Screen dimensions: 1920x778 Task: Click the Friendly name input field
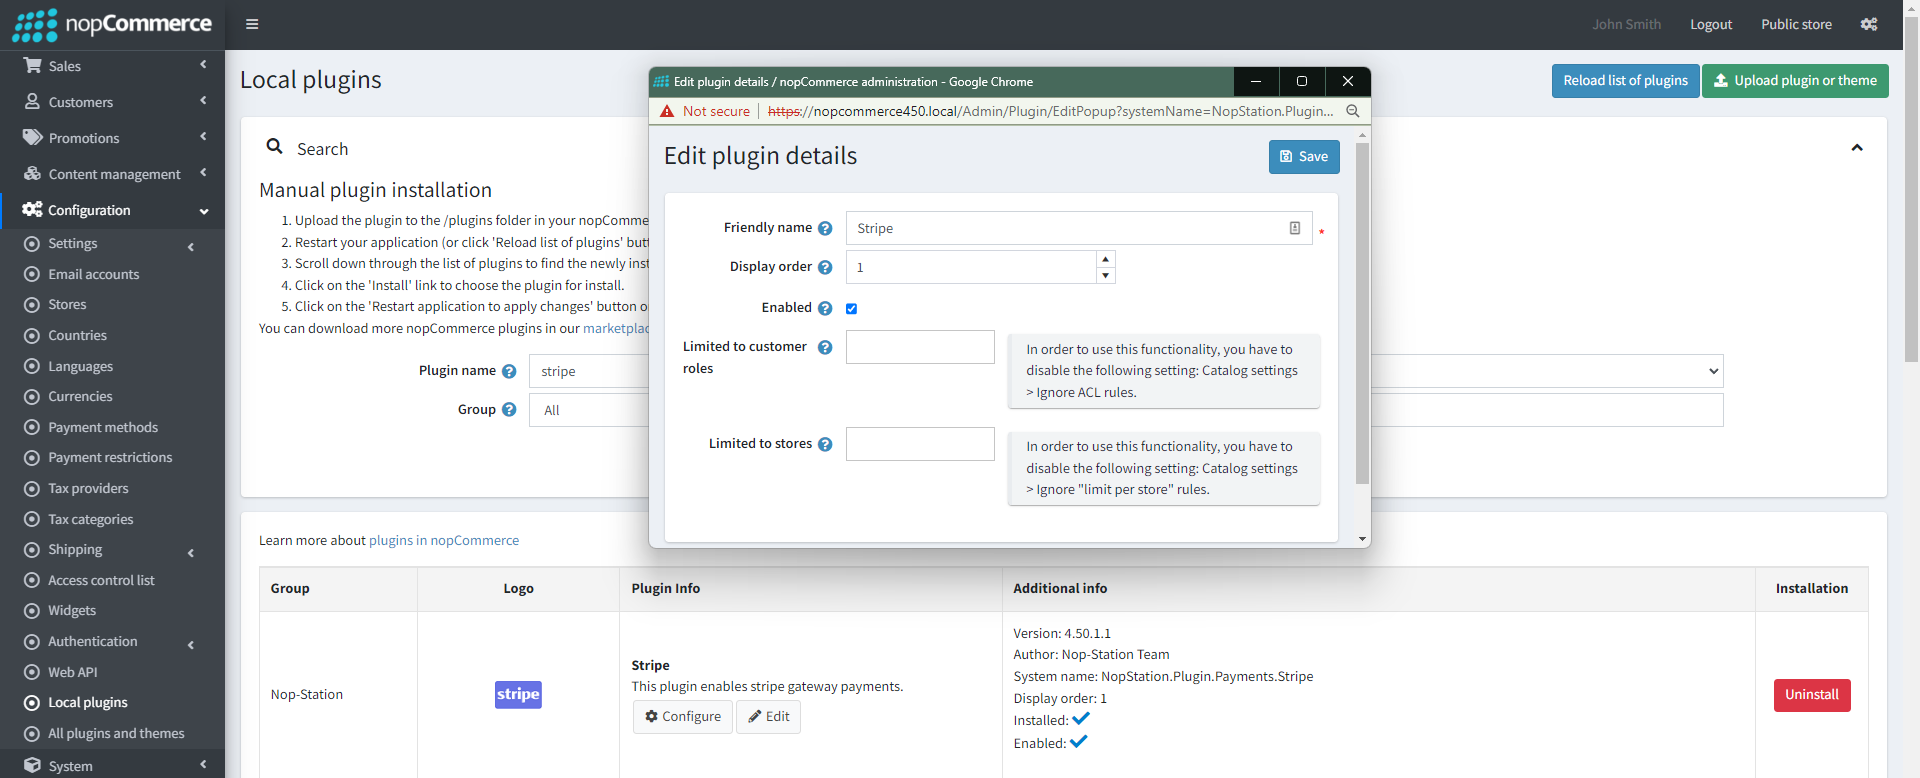pos(1079,228)
